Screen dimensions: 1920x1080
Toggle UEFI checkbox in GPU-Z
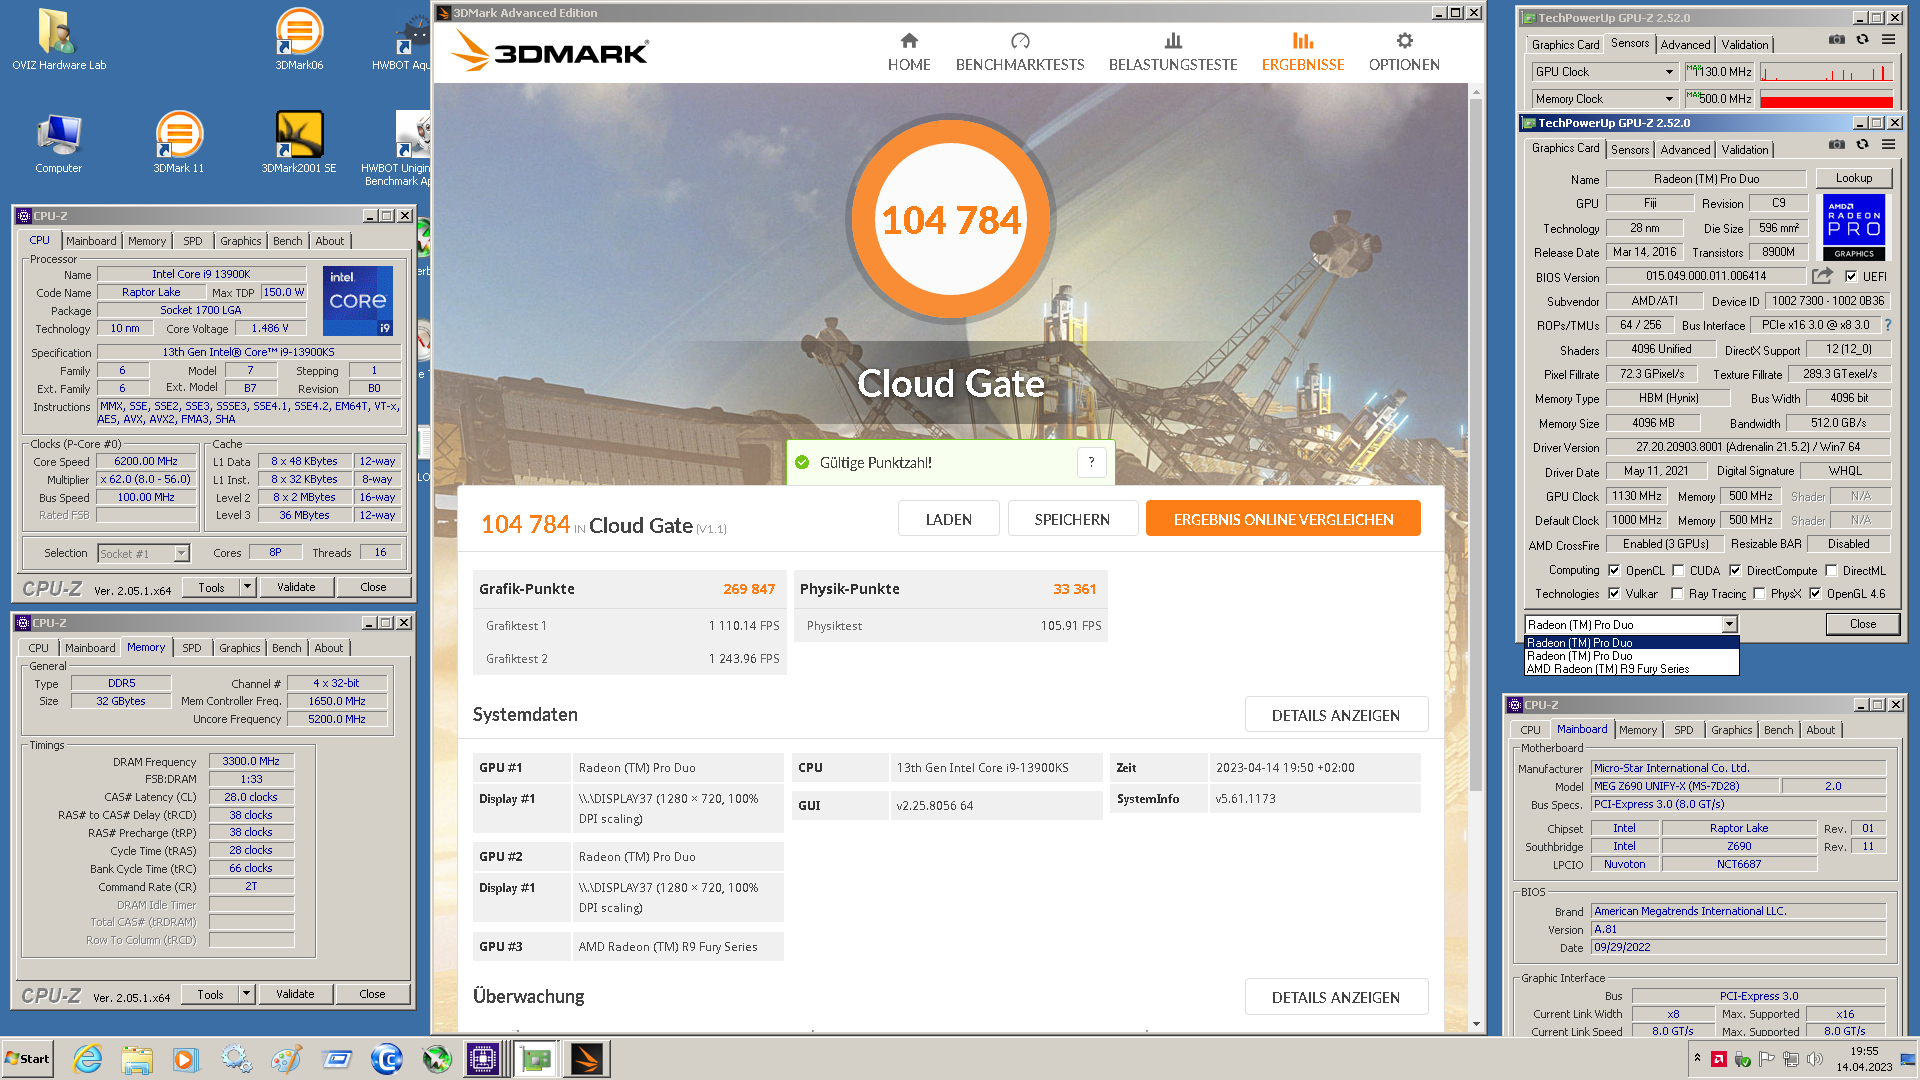click(x=1850, y=277)
